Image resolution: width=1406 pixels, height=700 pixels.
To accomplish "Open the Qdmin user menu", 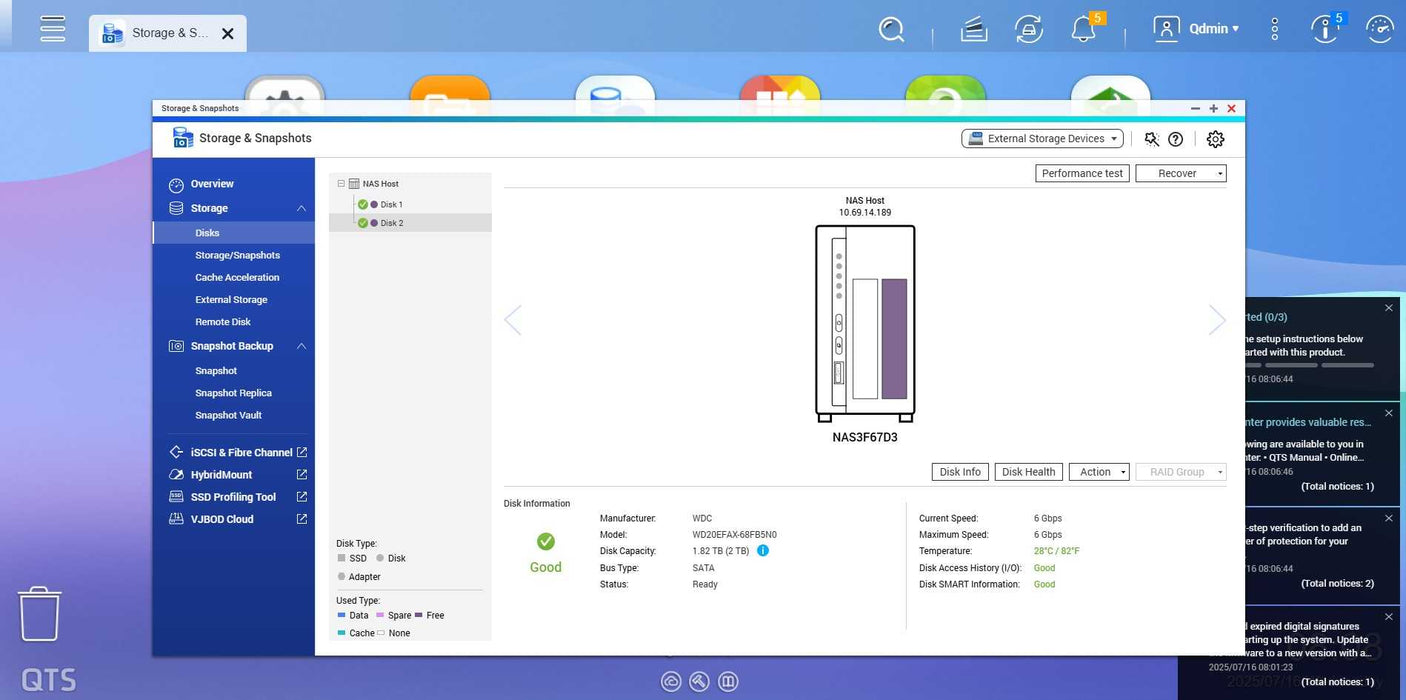I will pos(1197,29).
